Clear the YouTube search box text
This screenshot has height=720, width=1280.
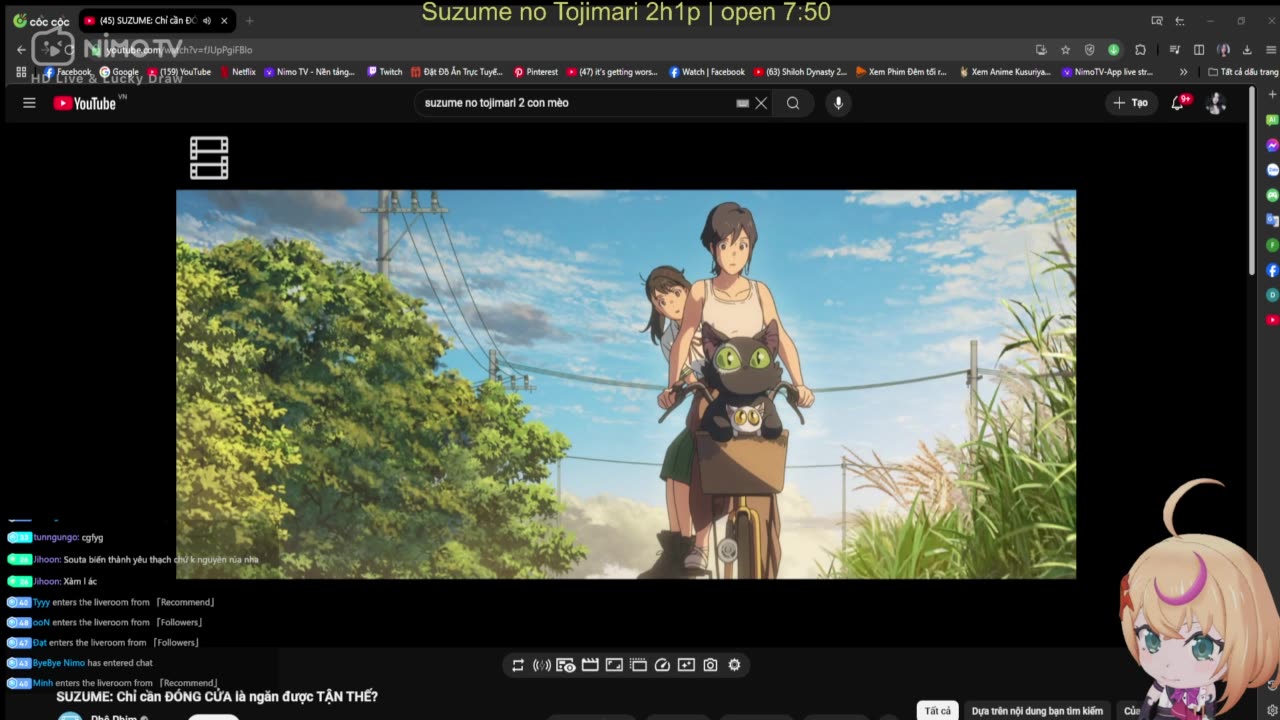pyautogui.click(x=761, y=103)
